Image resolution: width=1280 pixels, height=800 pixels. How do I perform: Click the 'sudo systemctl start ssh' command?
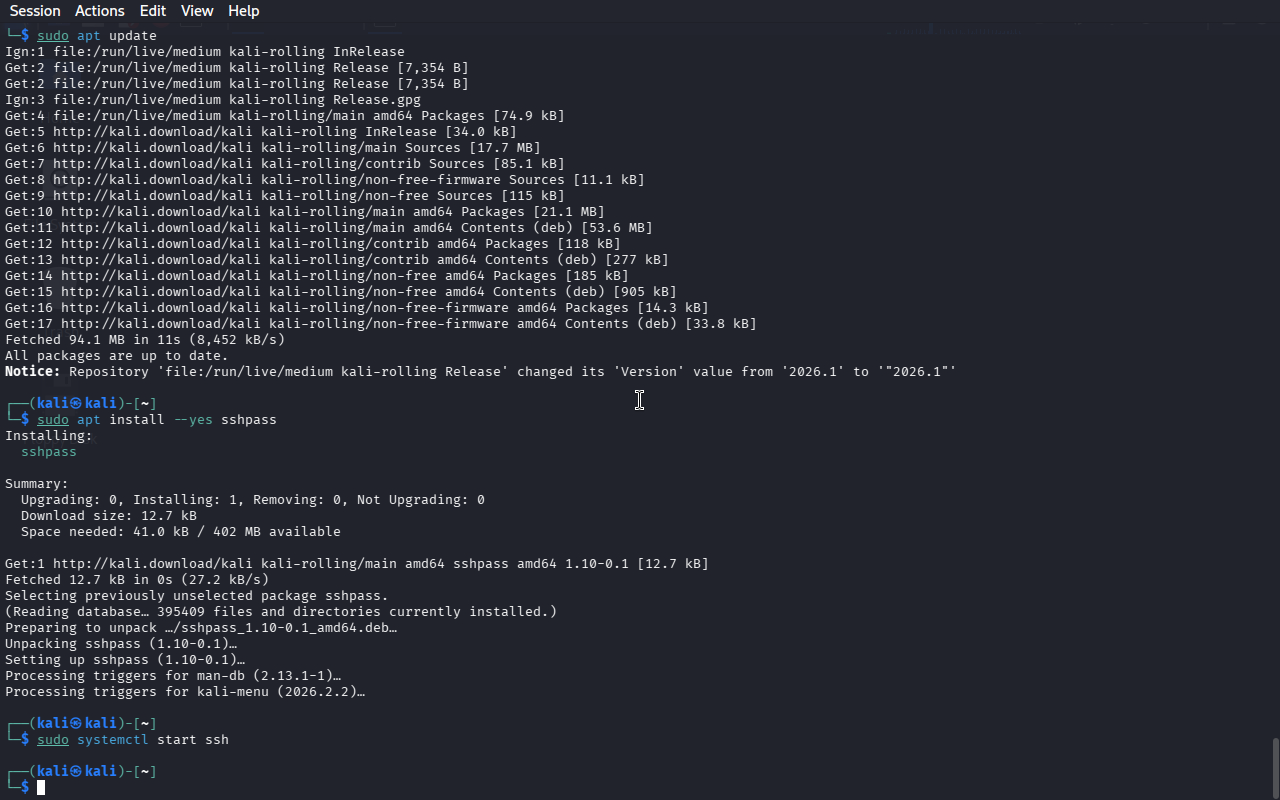point(133,740)
